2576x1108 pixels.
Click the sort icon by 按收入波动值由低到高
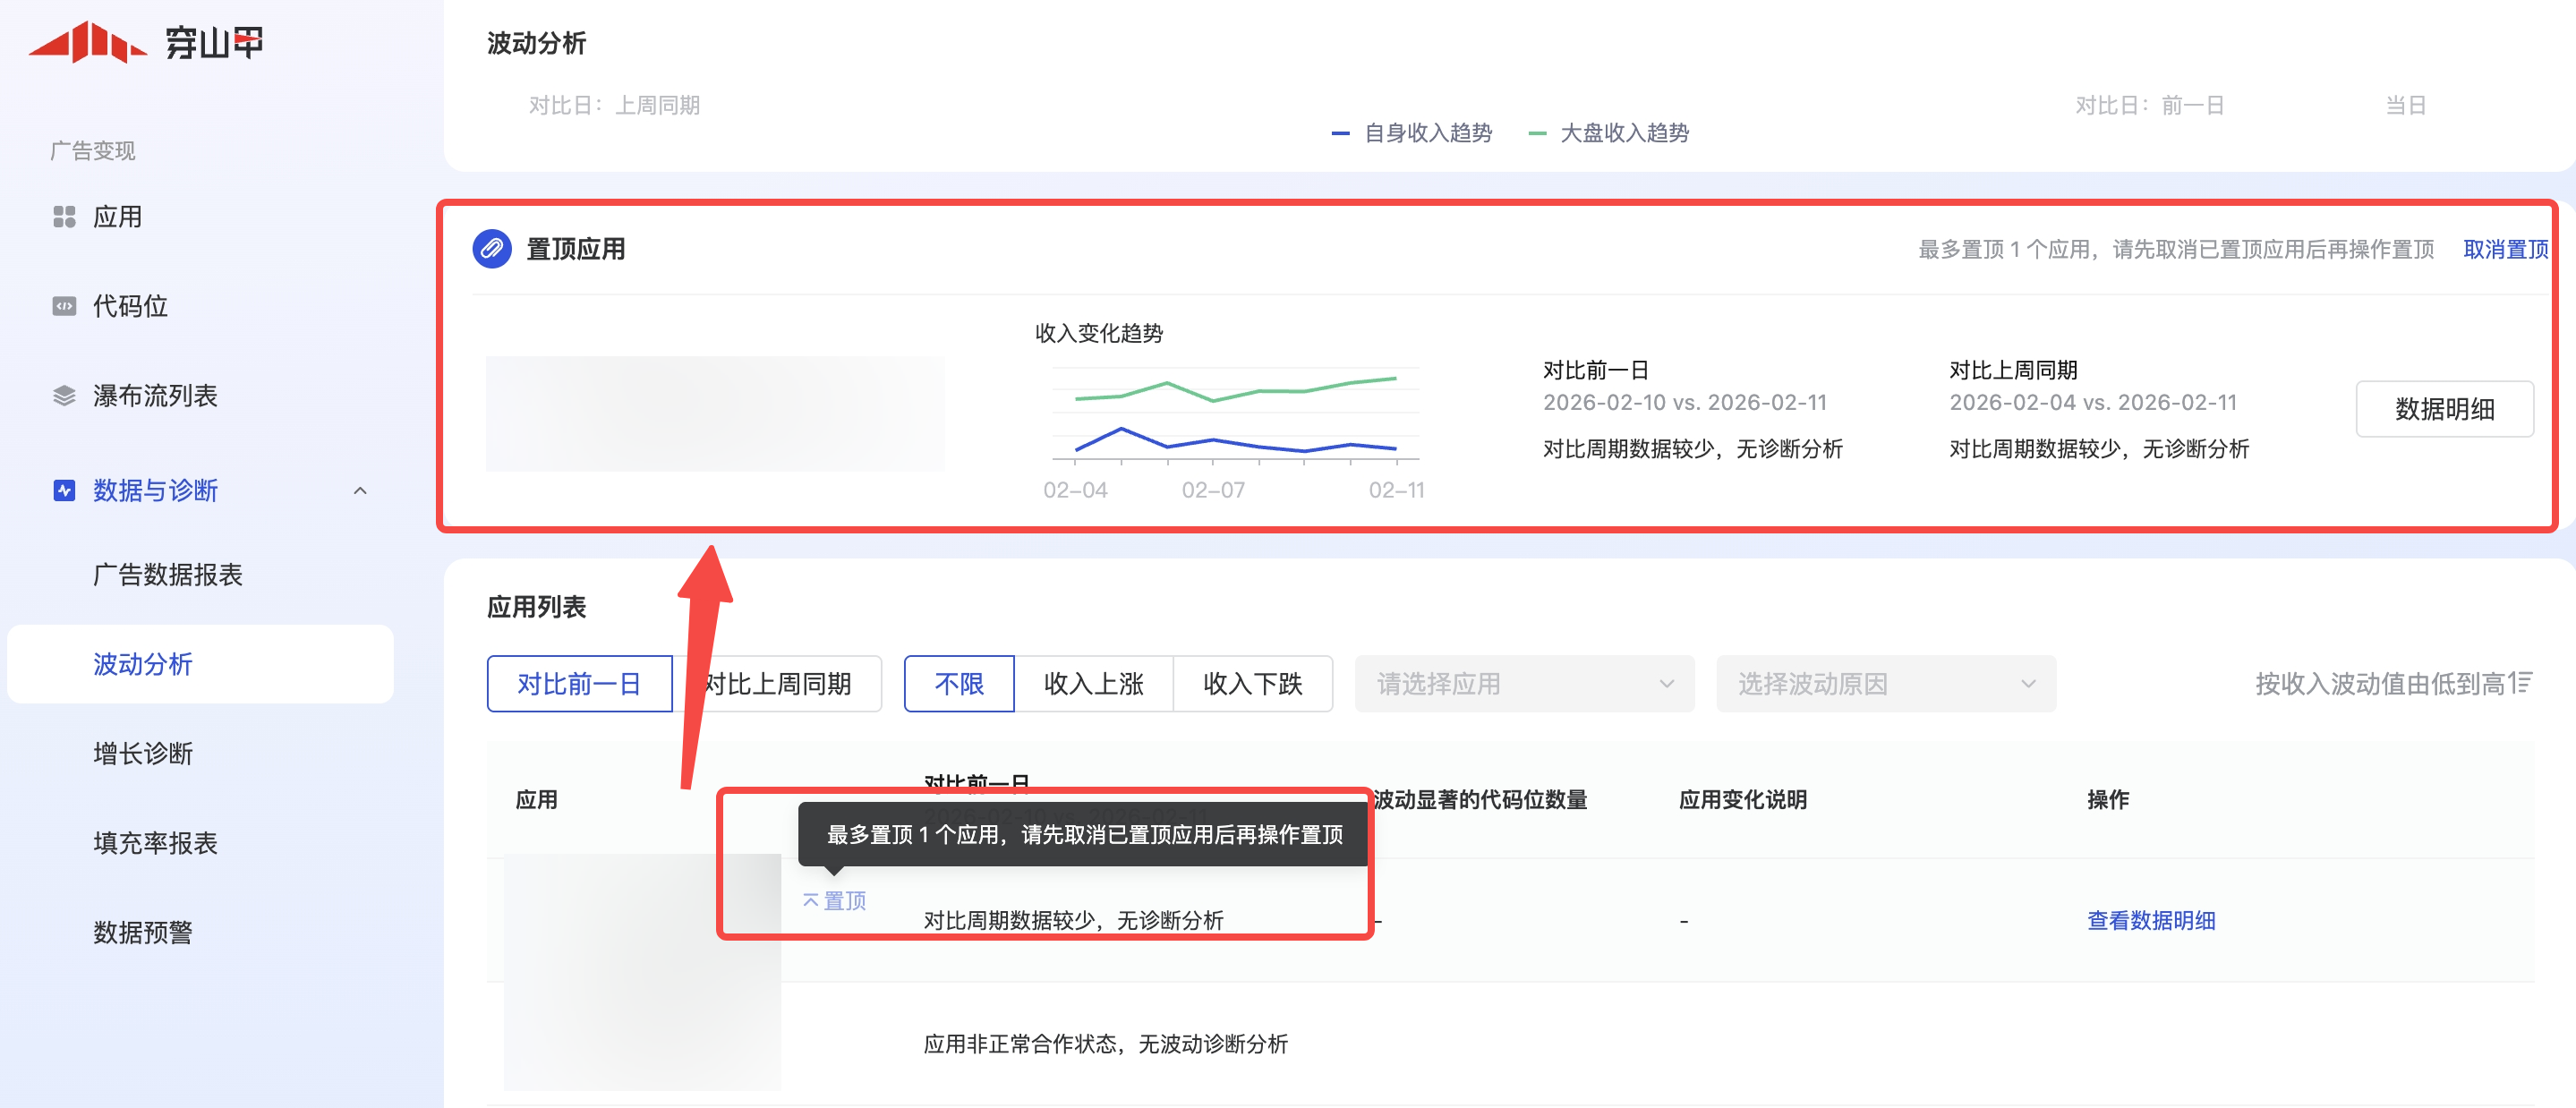(2522, 683)
